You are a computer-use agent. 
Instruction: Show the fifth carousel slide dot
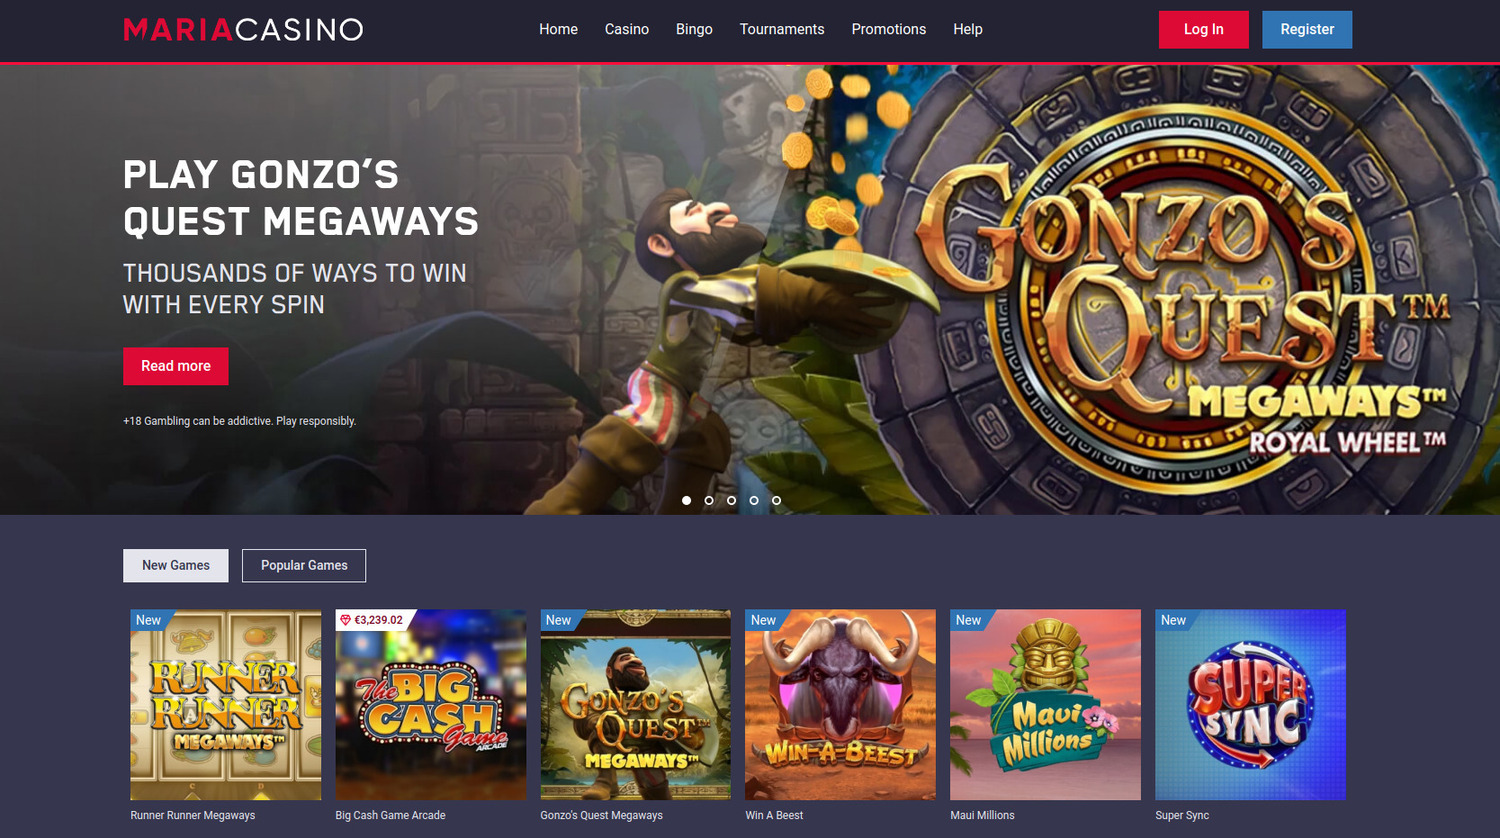[x=776, y=500]
